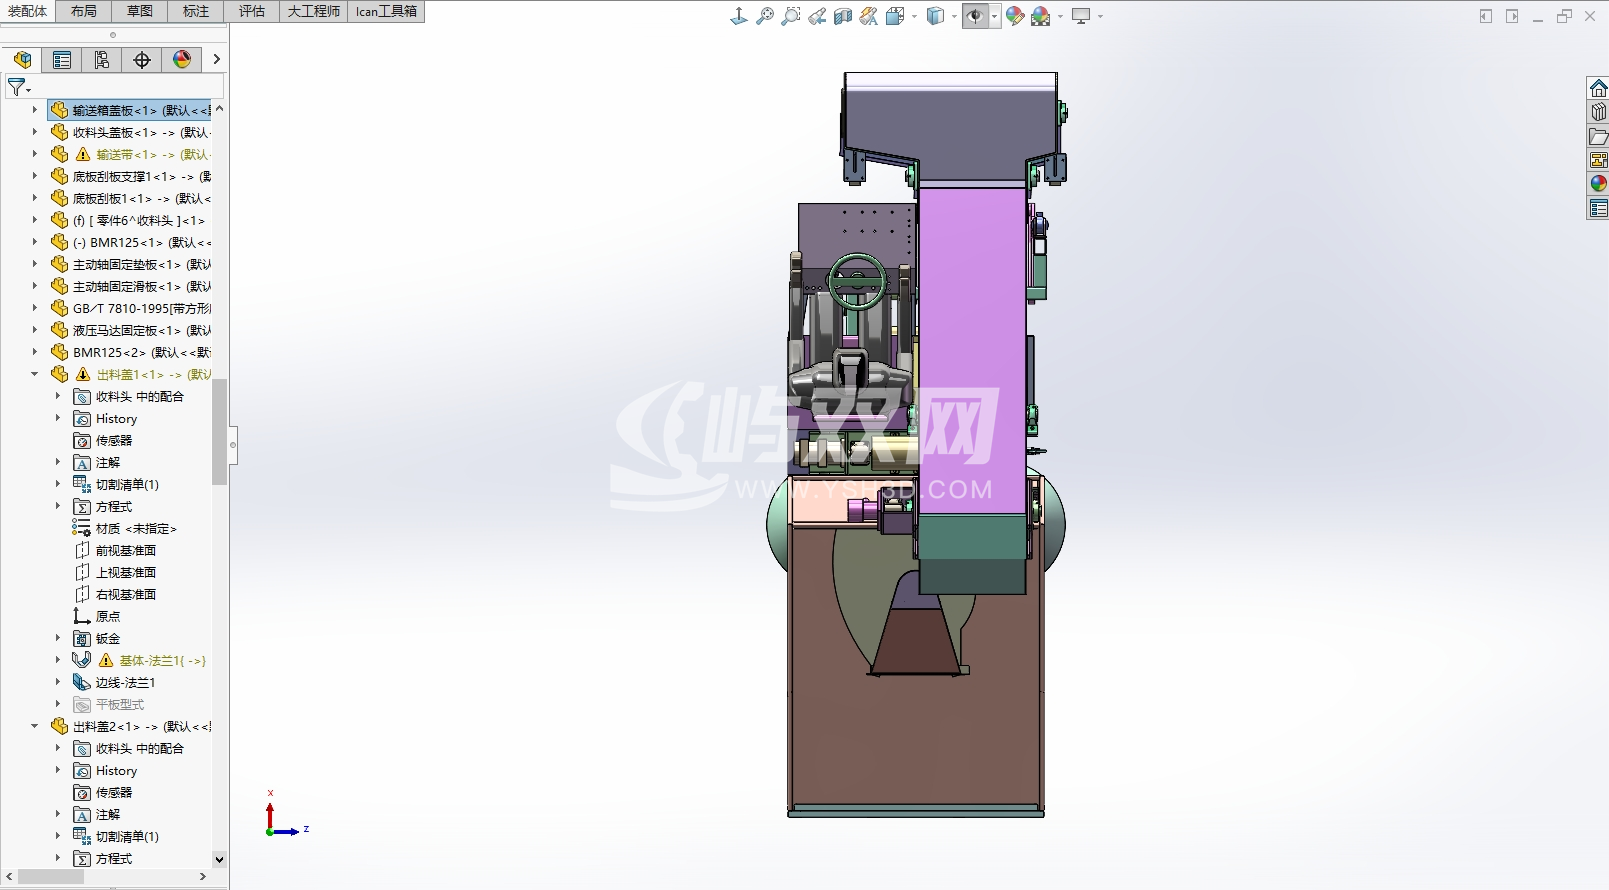The height and width of the screenshot is (890, 1609).
Task: Select 主动轴固定垫板<1> tree item
Action: point(130,264)
